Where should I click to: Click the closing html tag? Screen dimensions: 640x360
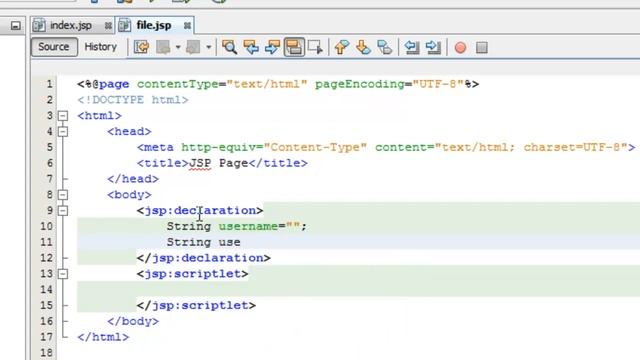tap(103, 337)
